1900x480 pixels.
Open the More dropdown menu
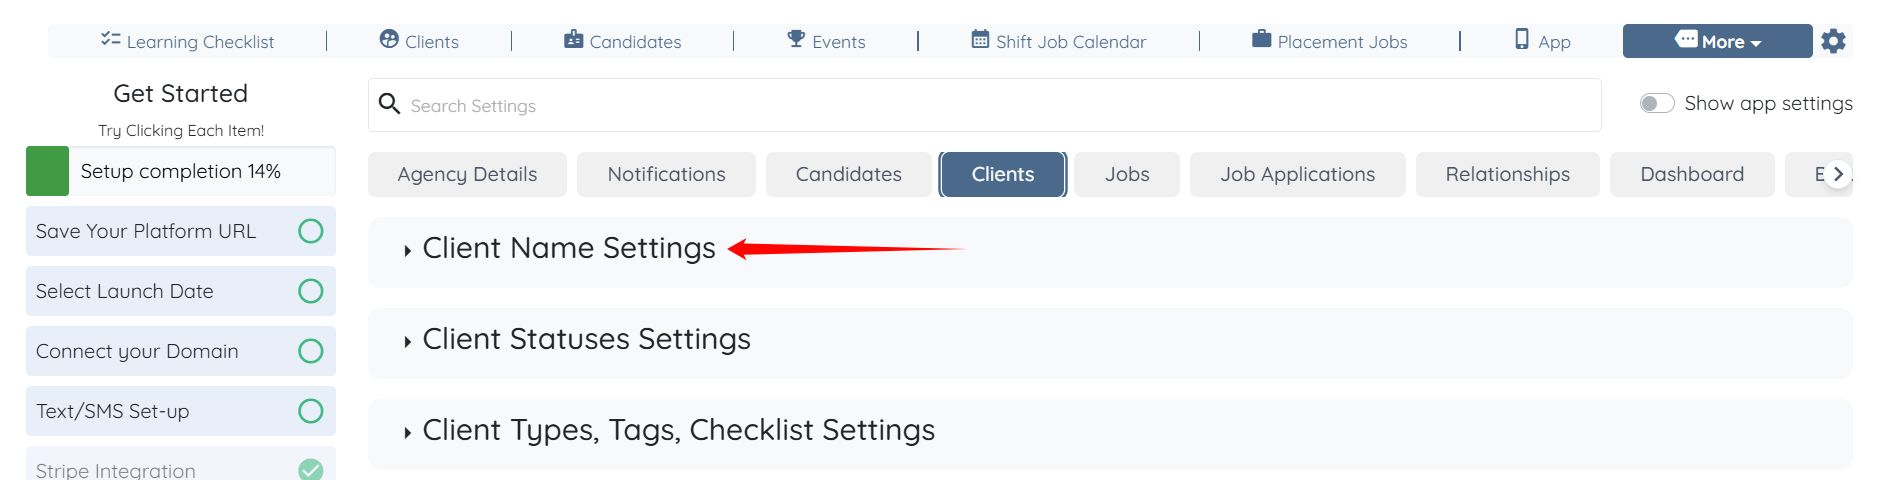tap(1717, 41)
